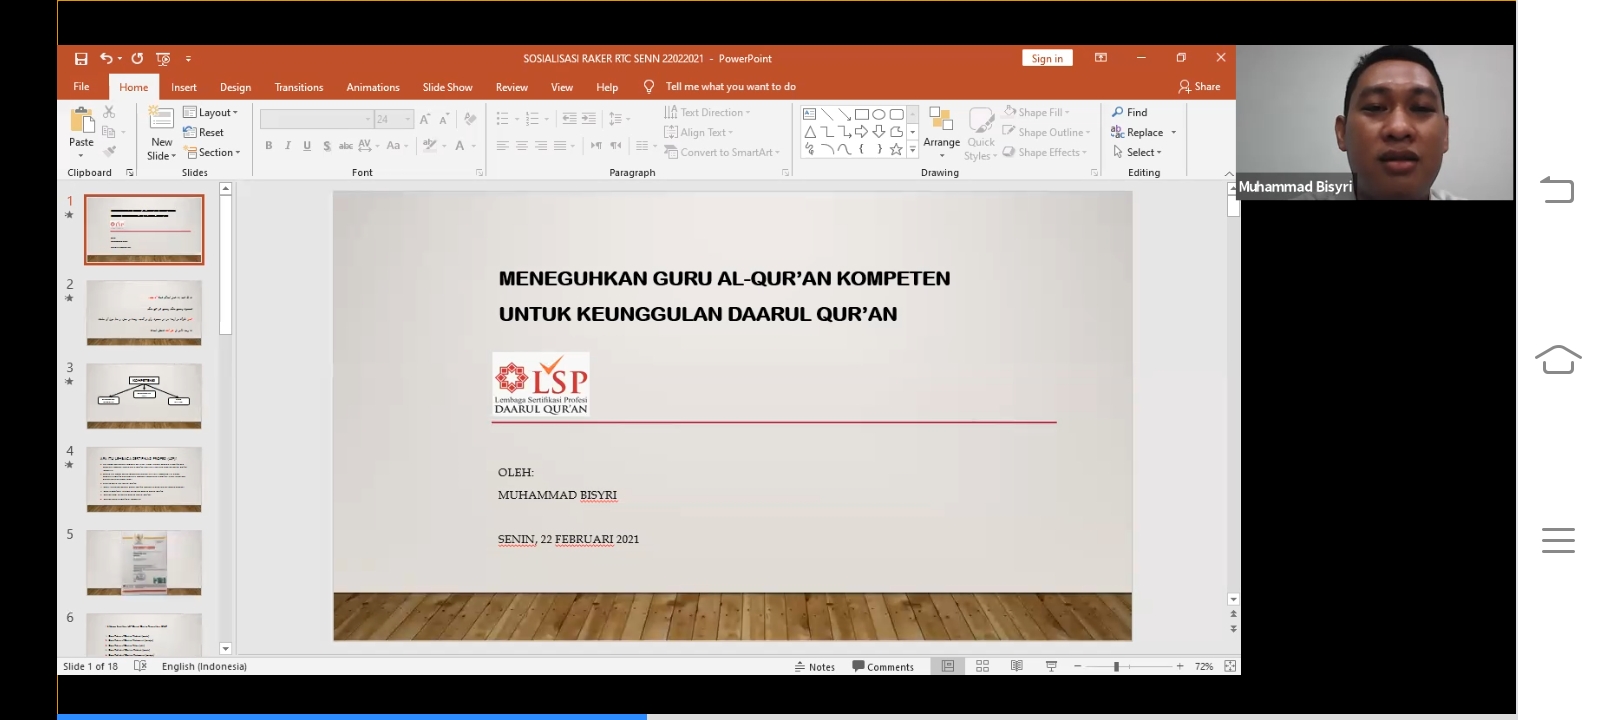Toggle Strikethrough formatting
This screenshot has height=720, width=1600.
coord(346,146)
